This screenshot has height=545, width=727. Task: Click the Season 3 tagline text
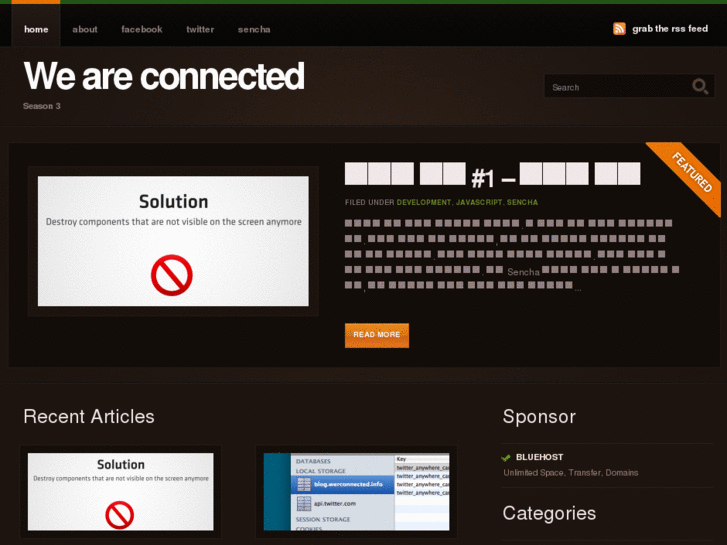tap(42, 106)
